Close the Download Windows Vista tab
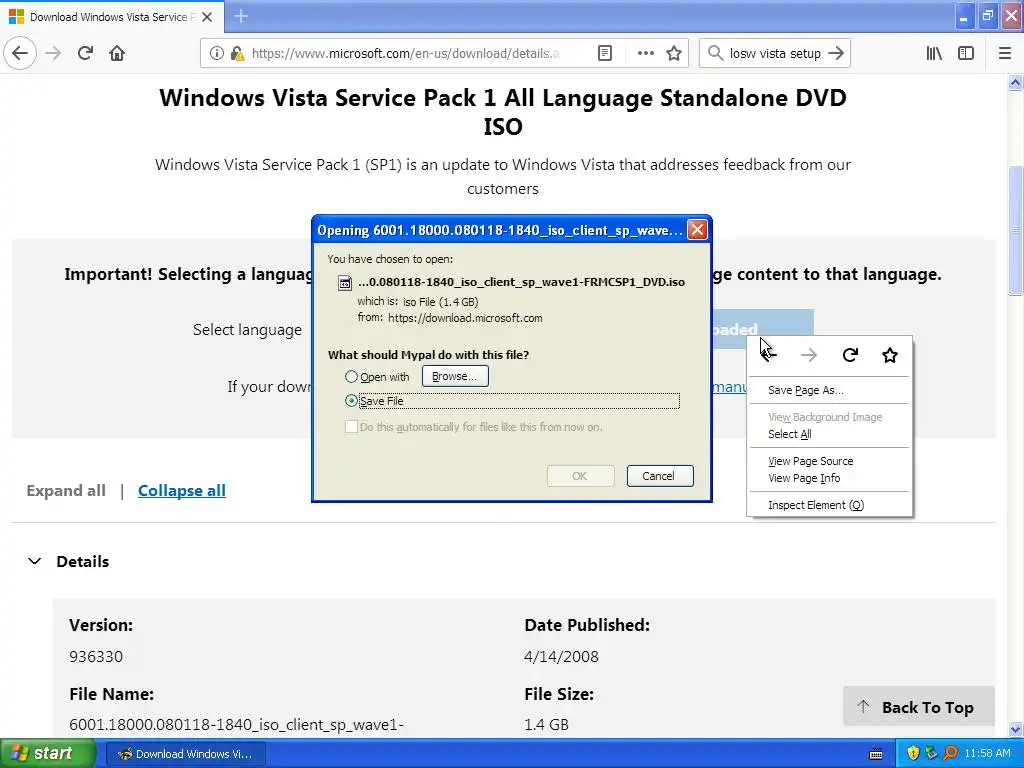Screen dimensions: 1024x768 click(x=207, y=17)
